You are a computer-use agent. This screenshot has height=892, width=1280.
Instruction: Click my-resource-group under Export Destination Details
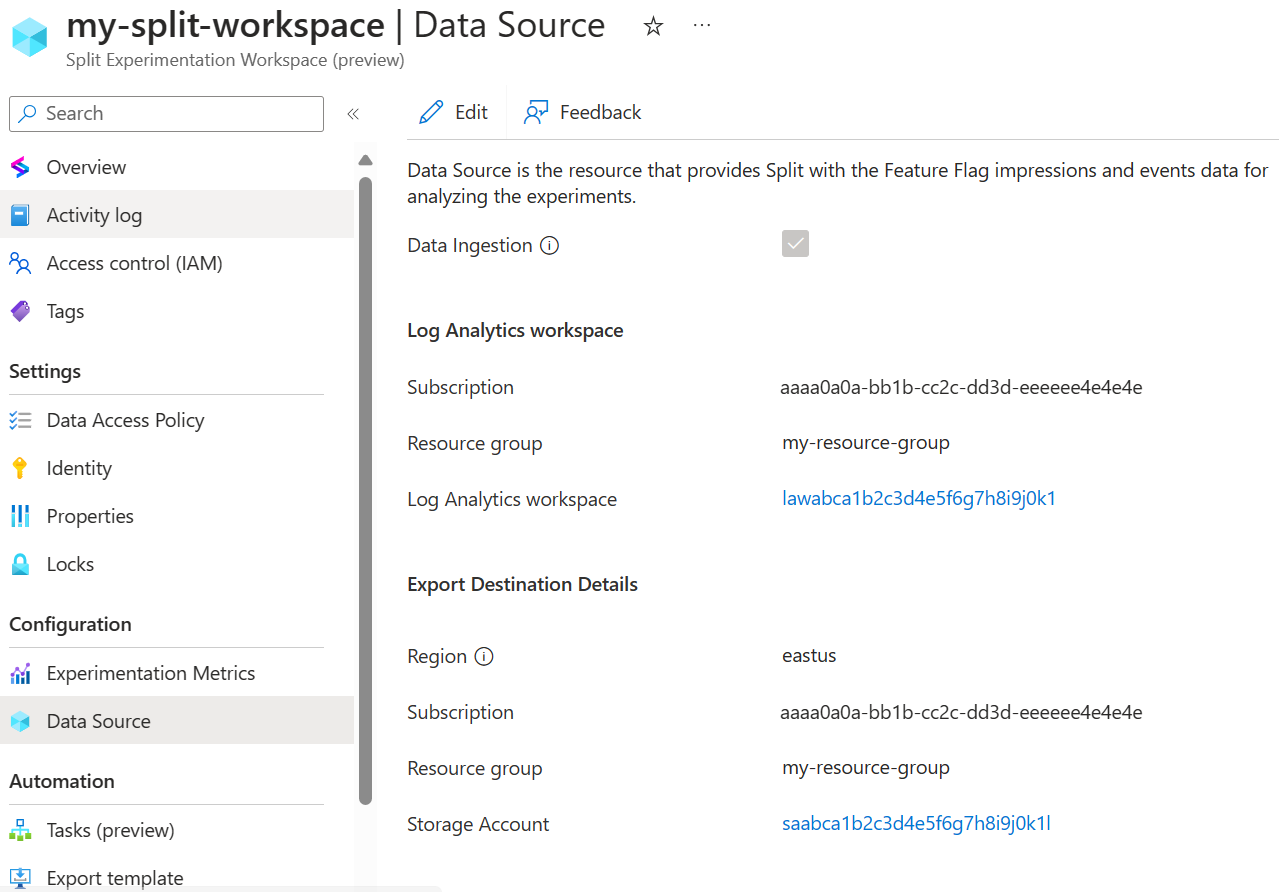pos(866,767)
